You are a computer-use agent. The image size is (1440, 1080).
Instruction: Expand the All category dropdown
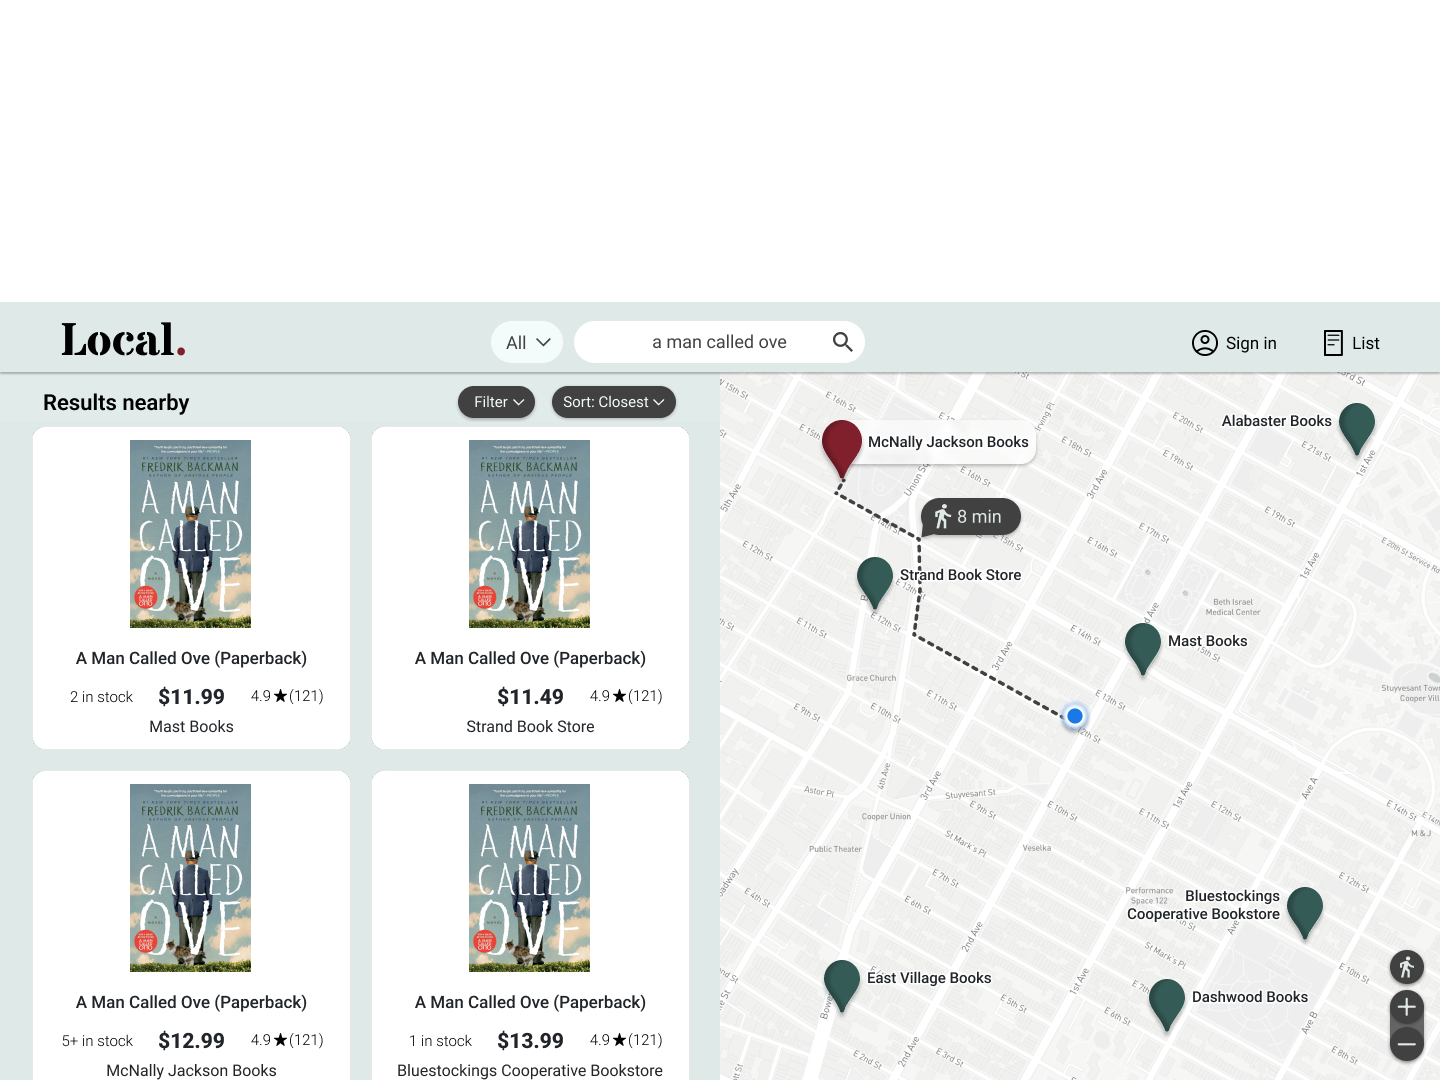tap(527, 342)
